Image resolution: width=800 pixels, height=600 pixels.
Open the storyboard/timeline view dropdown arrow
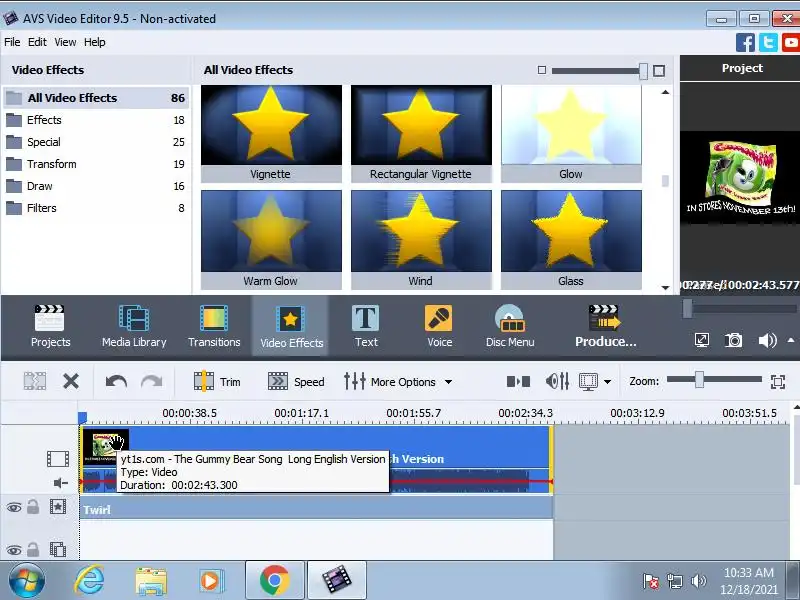[607, 382]
